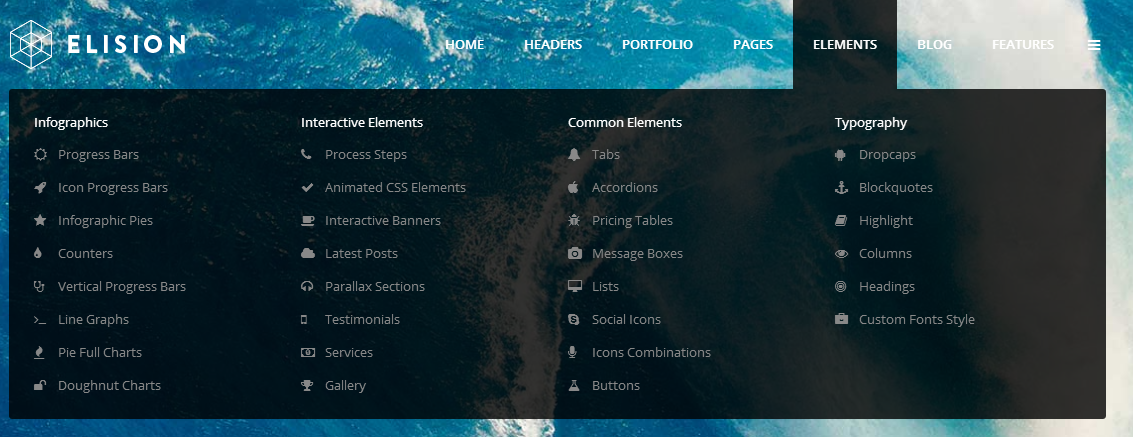1133x437 pixels.
Task: Click the Elision cube logo icon
Action: [30, 44]
